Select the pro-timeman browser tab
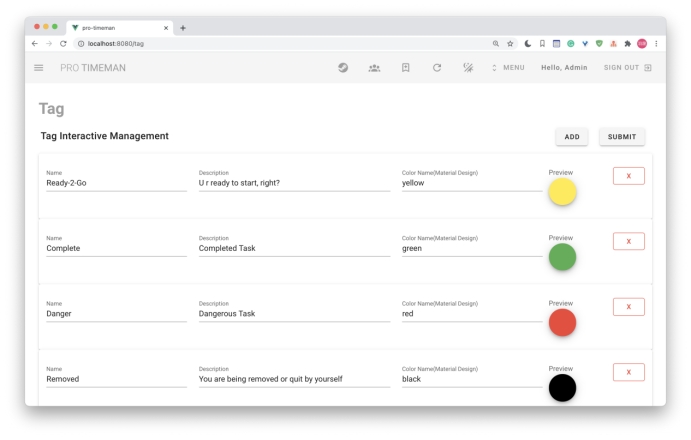Screen dimensions: 691x440 point(119,28)
